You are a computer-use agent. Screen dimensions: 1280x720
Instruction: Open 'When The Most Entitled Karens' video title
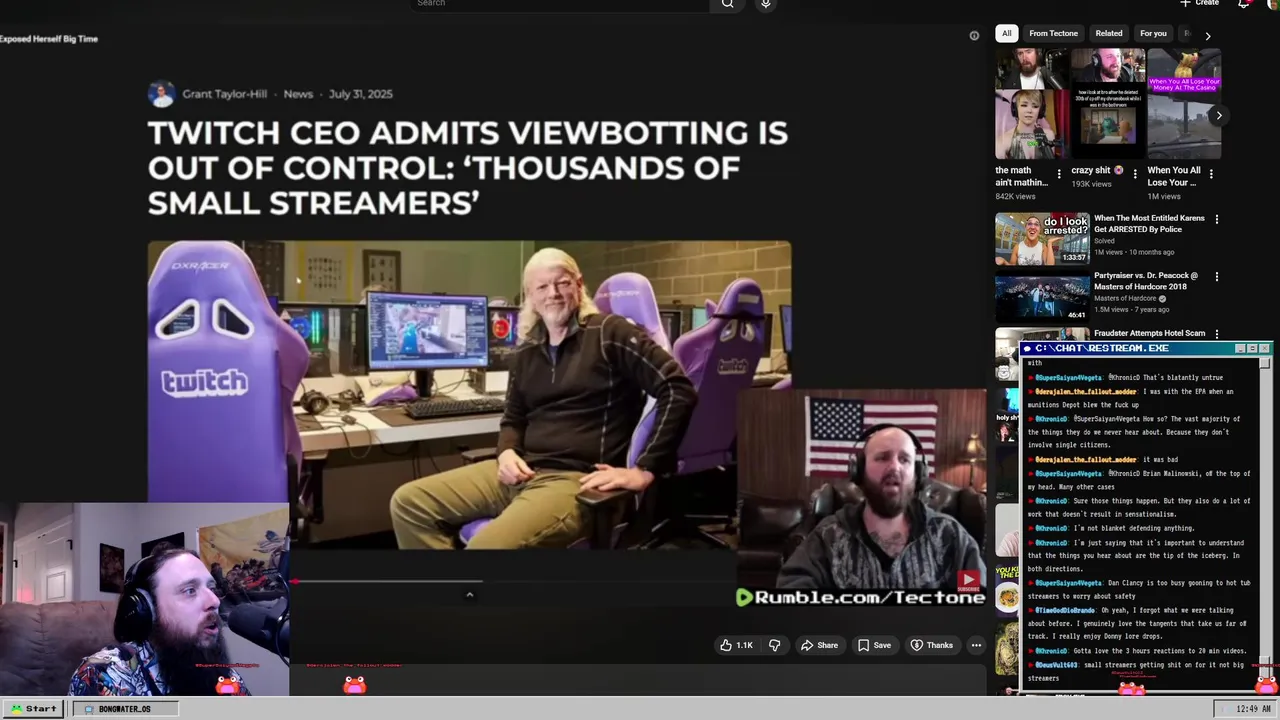point(1149,223)
